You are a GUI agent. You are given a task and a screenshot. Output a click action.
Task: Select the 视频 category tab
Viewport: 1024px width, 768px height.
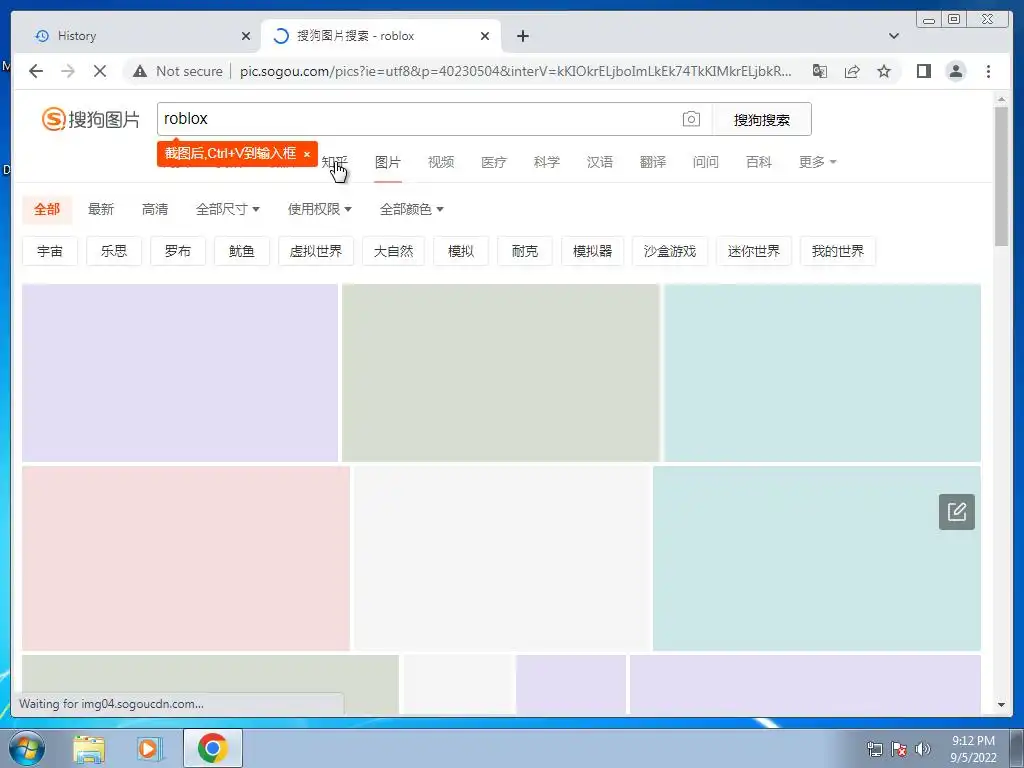tap(441, 162)
